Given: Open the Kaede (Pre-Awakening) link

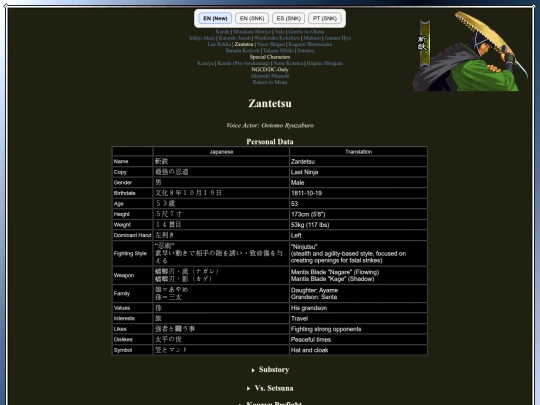Looking at the screenshot, I should point(243,63).
